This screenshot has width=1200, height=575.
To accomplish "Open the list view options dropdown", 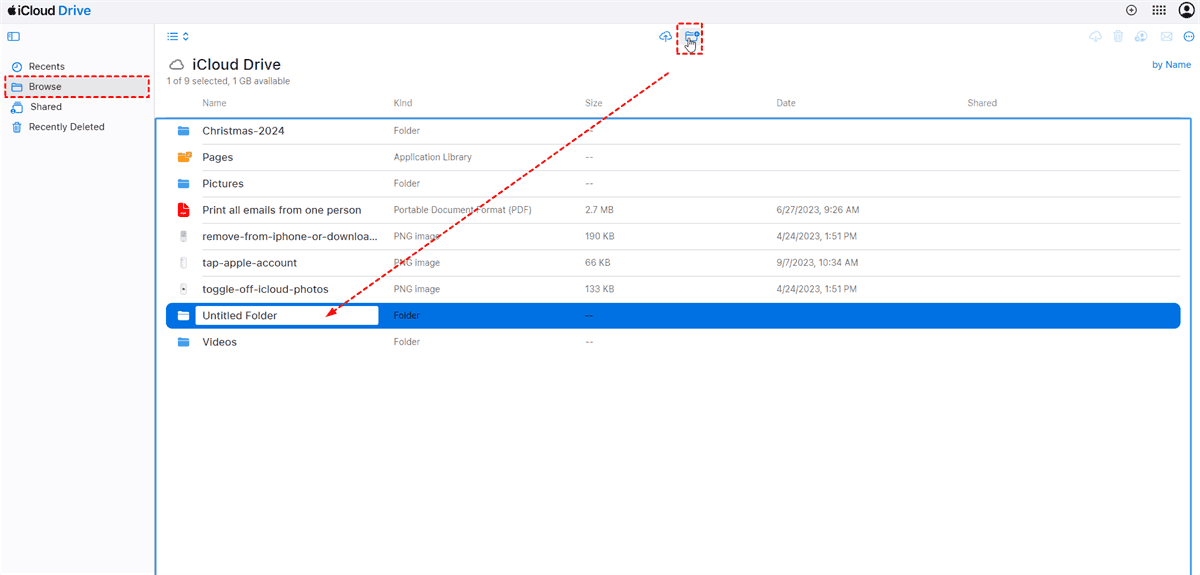I will [x=178, y=36].
